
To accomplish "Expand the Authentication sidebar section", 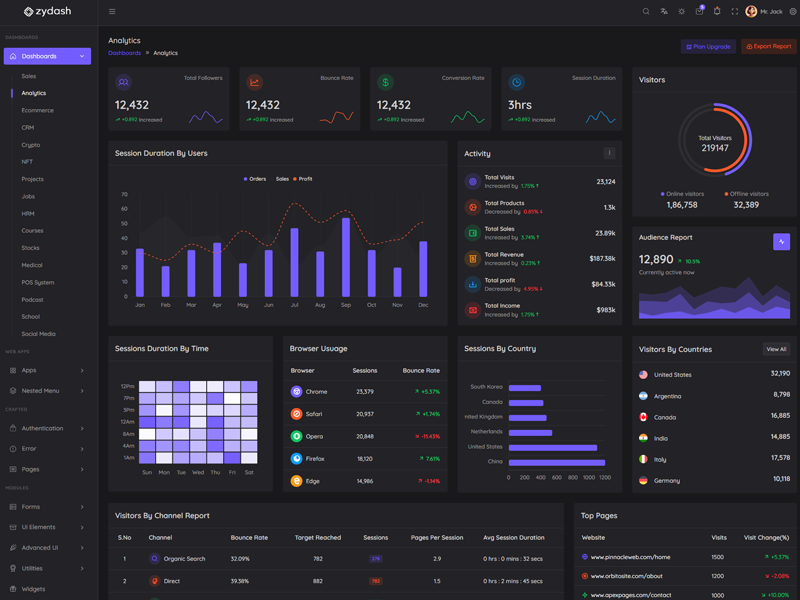I will (47, 428).
